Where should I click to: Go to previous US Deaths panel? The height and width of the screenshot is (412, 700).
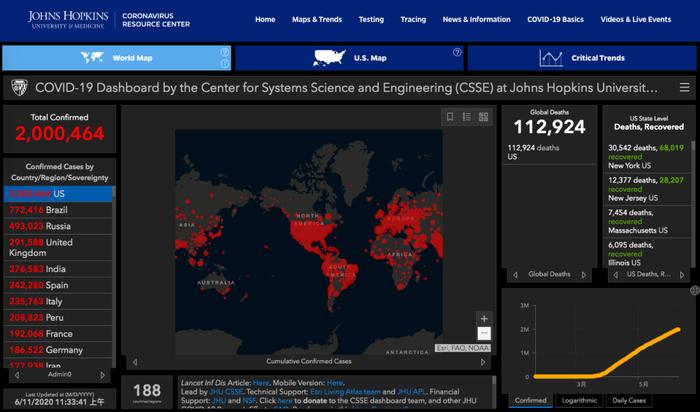616,275
